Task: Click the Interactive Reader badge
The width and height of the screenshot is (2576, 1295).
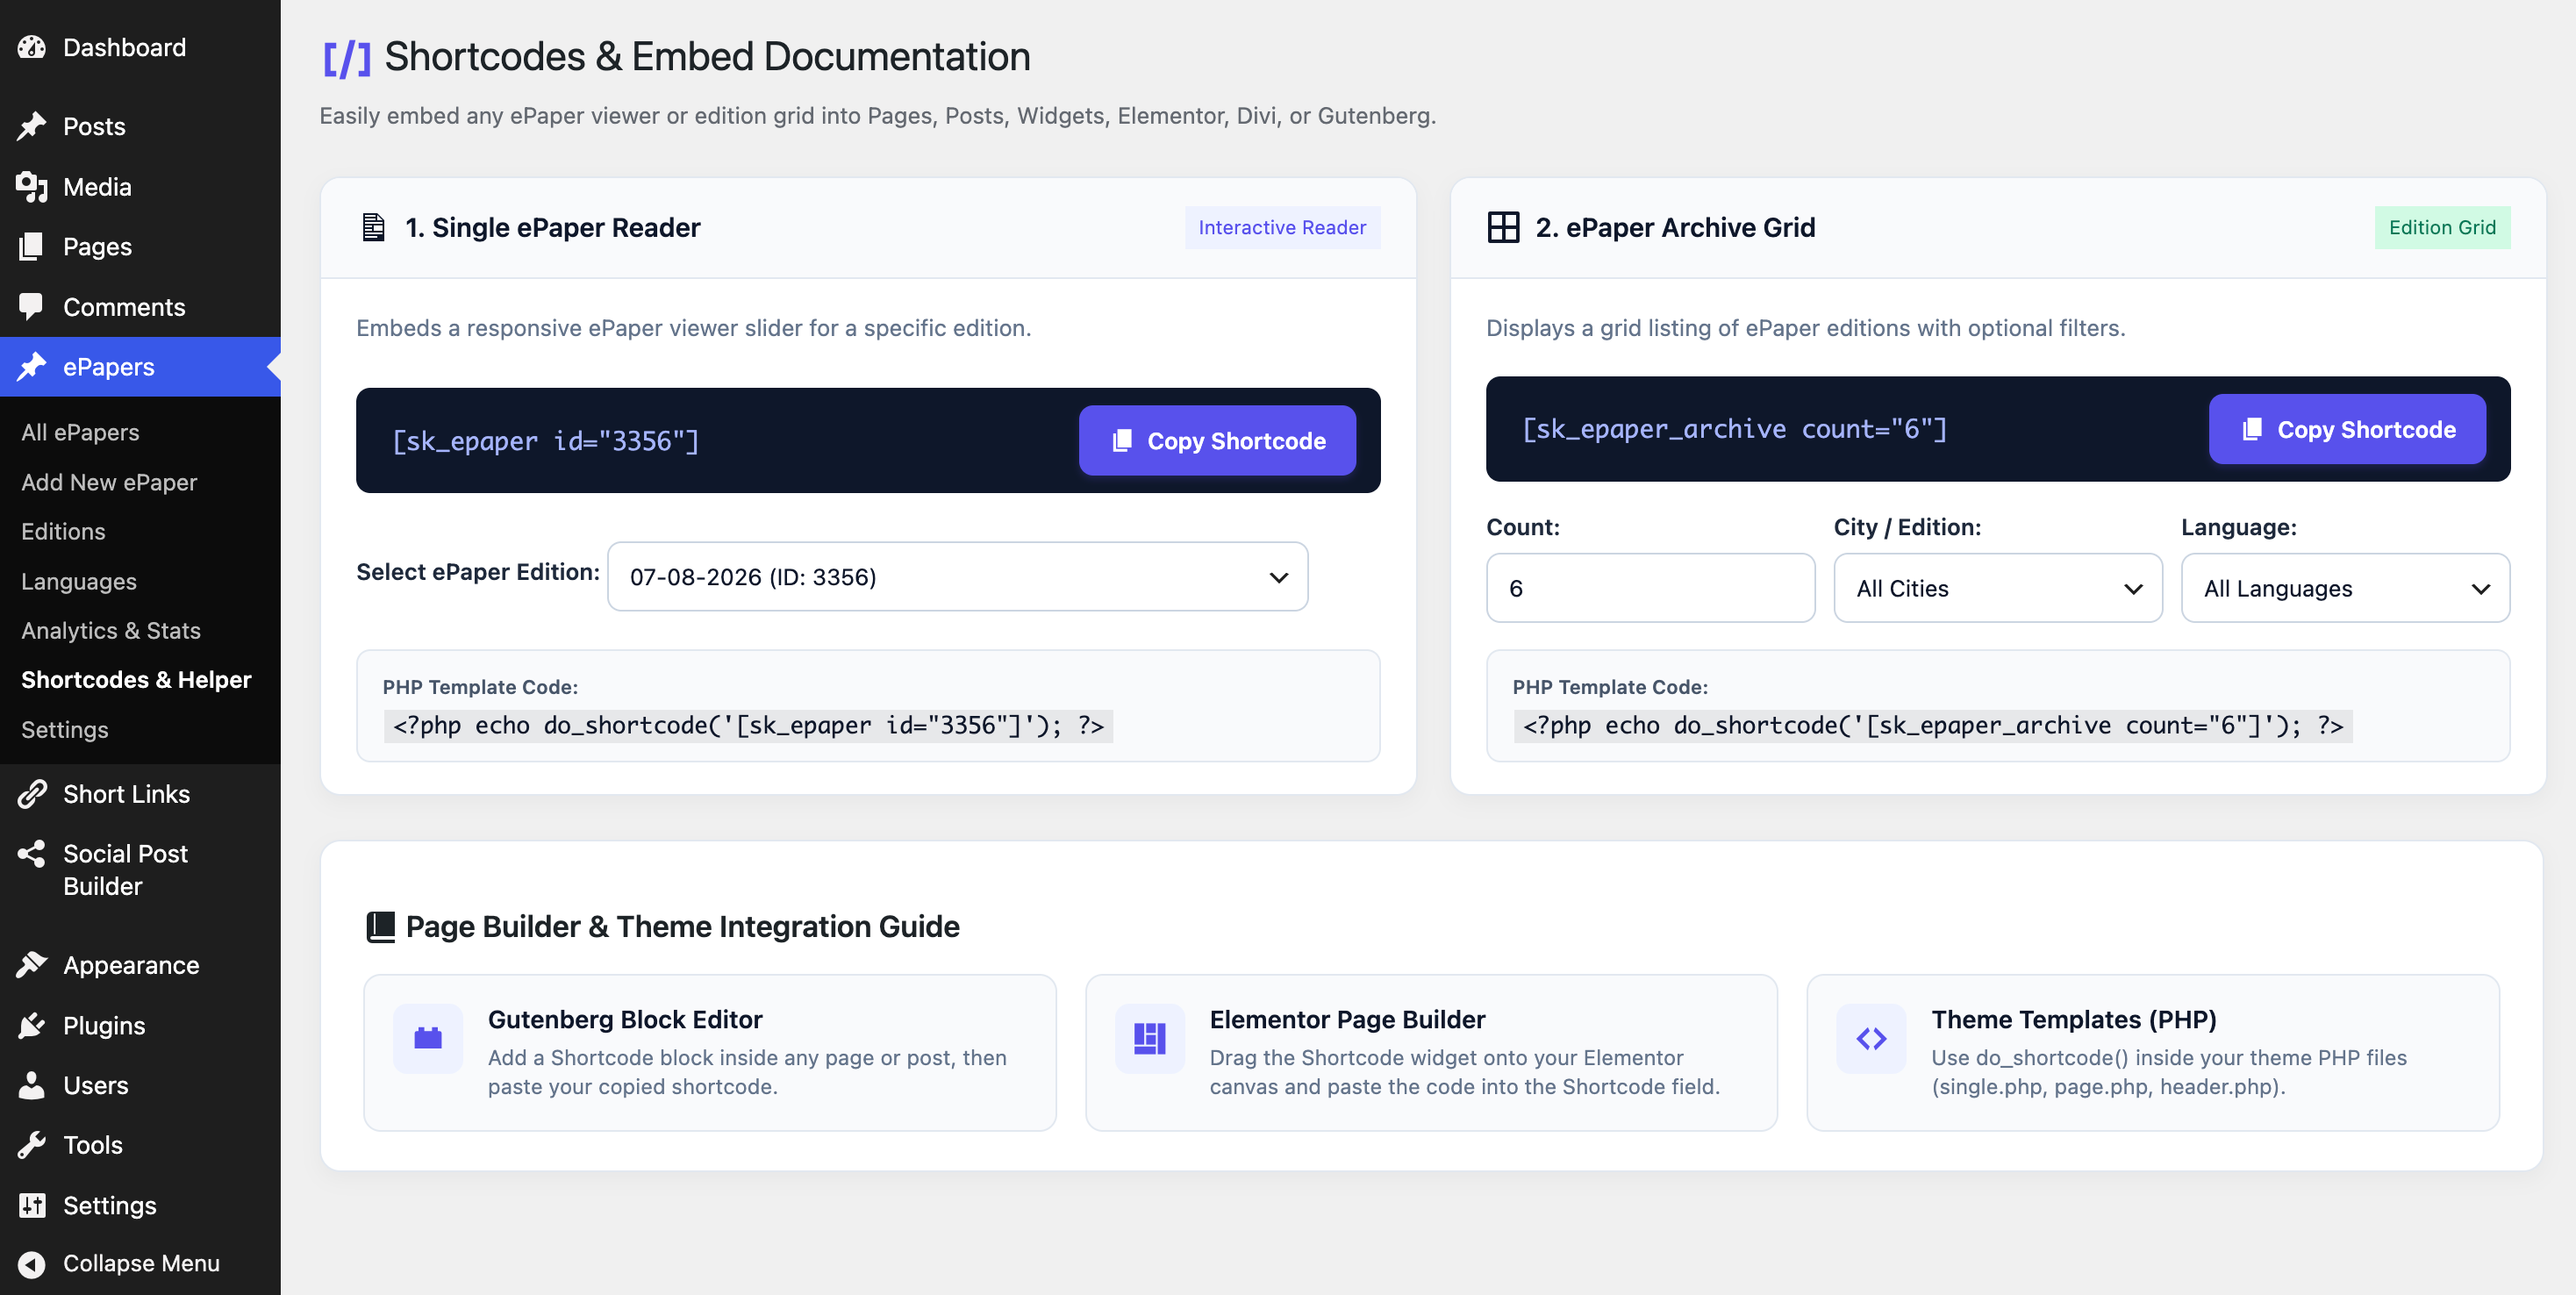Action: point(1282,228)
